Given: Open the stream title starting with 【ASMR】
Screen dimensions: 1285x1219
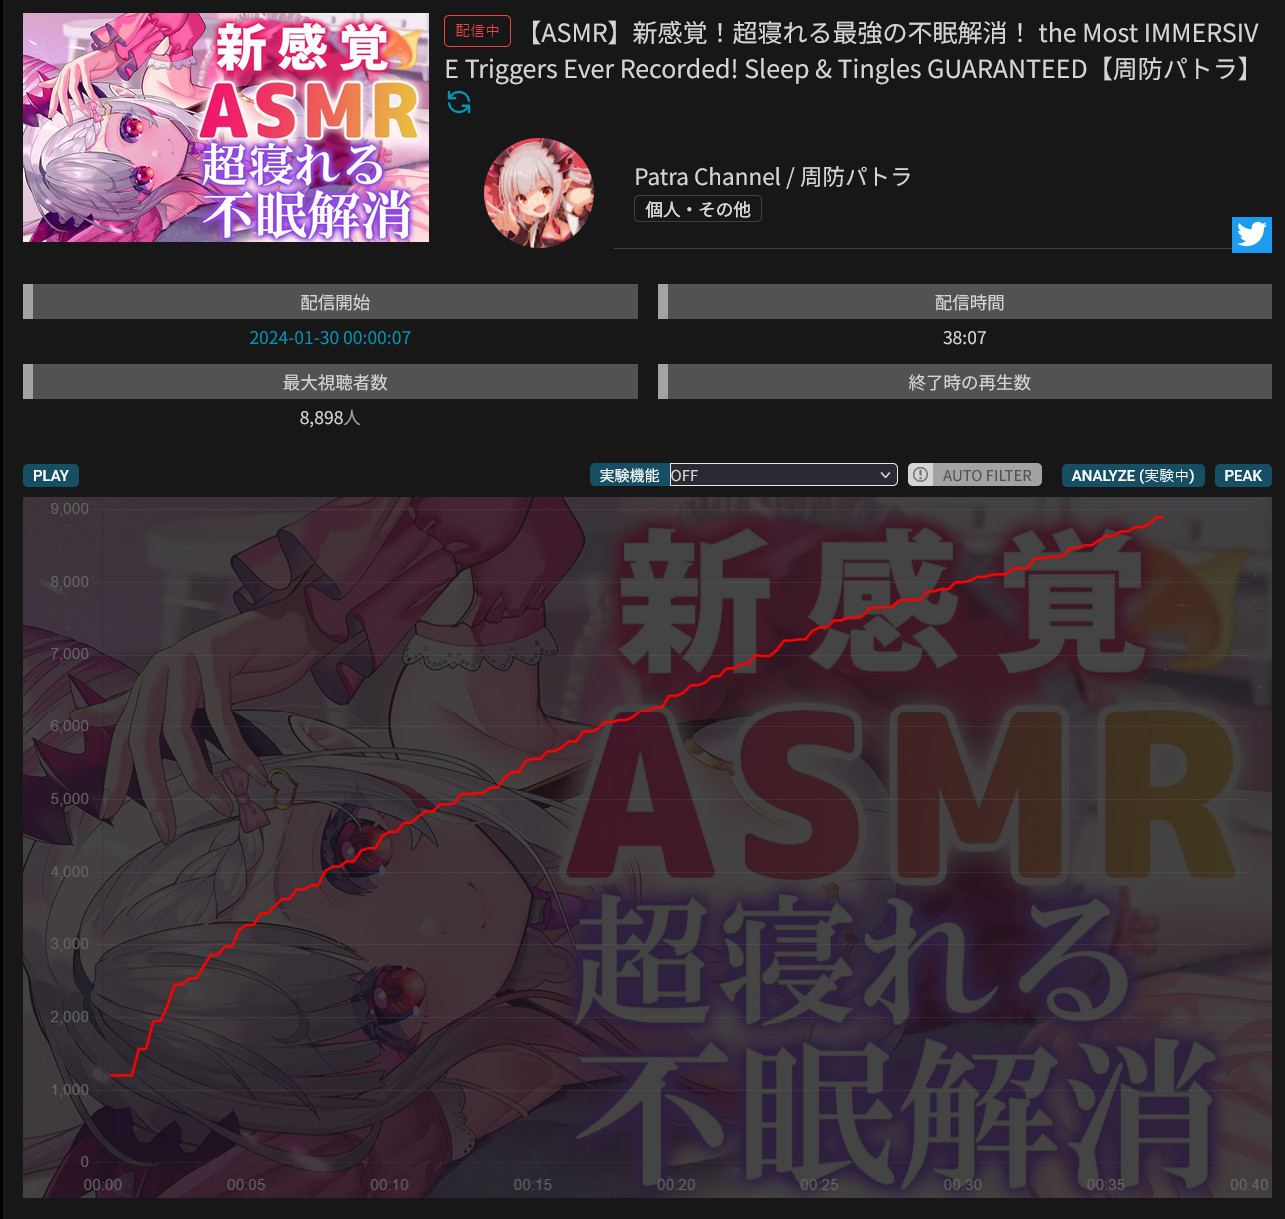Looking at the screenshot, I should point(852,51).
